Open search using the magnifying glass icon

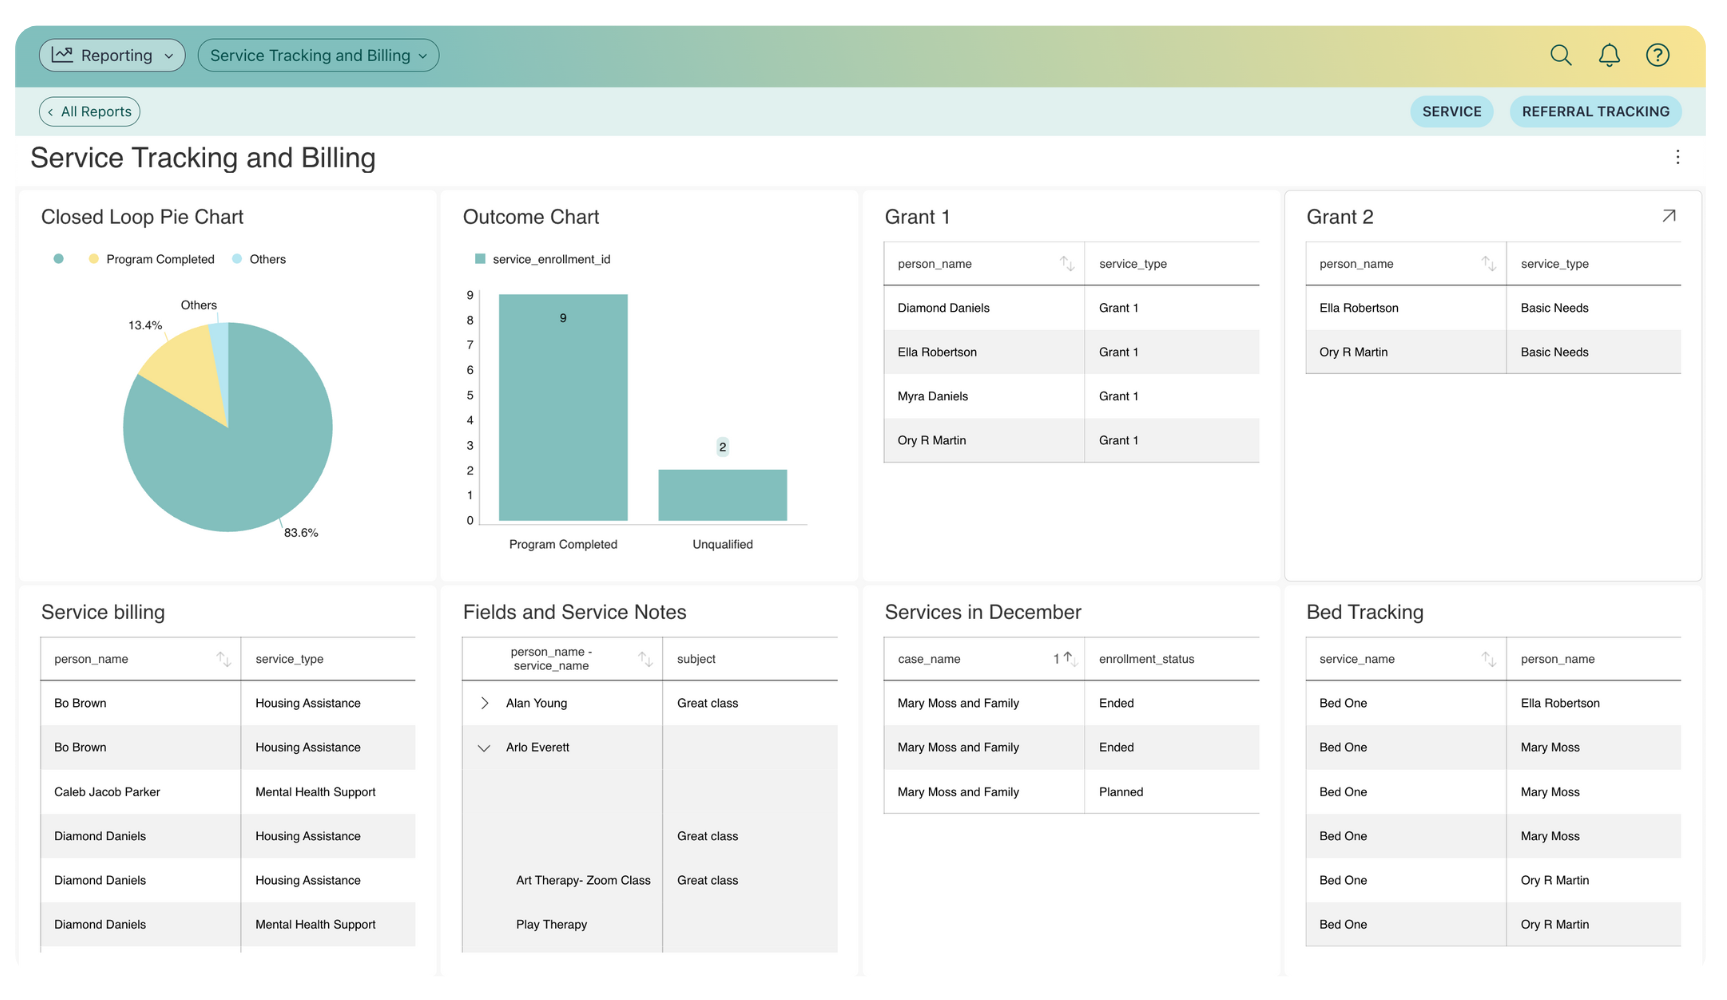pyautogui.click(x=1560, y=55)
